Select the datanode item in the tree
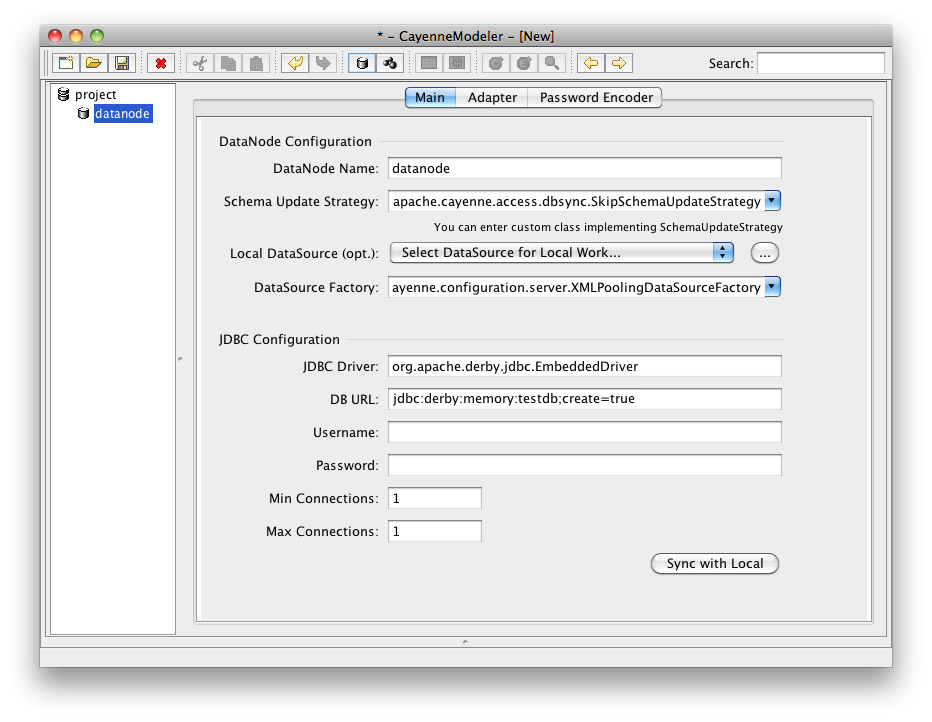932x722 pixels. pos(122,114)
